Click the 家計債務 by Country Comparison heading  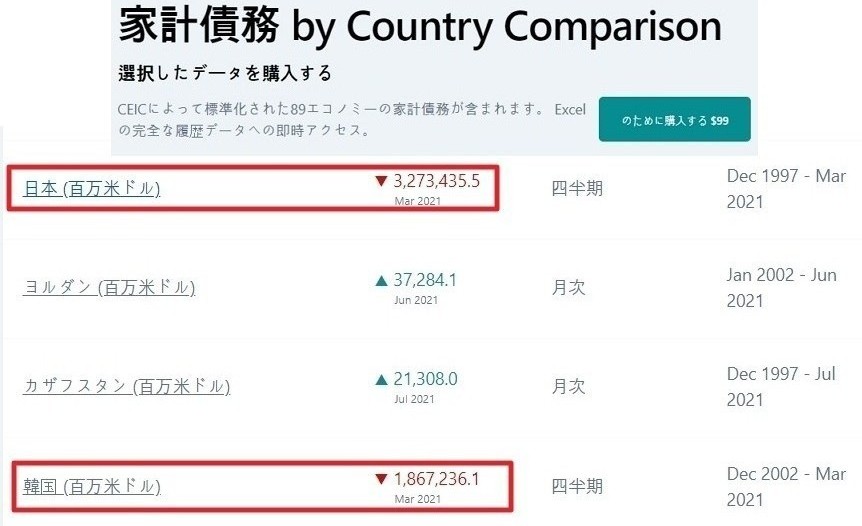[x=420, y=27]
